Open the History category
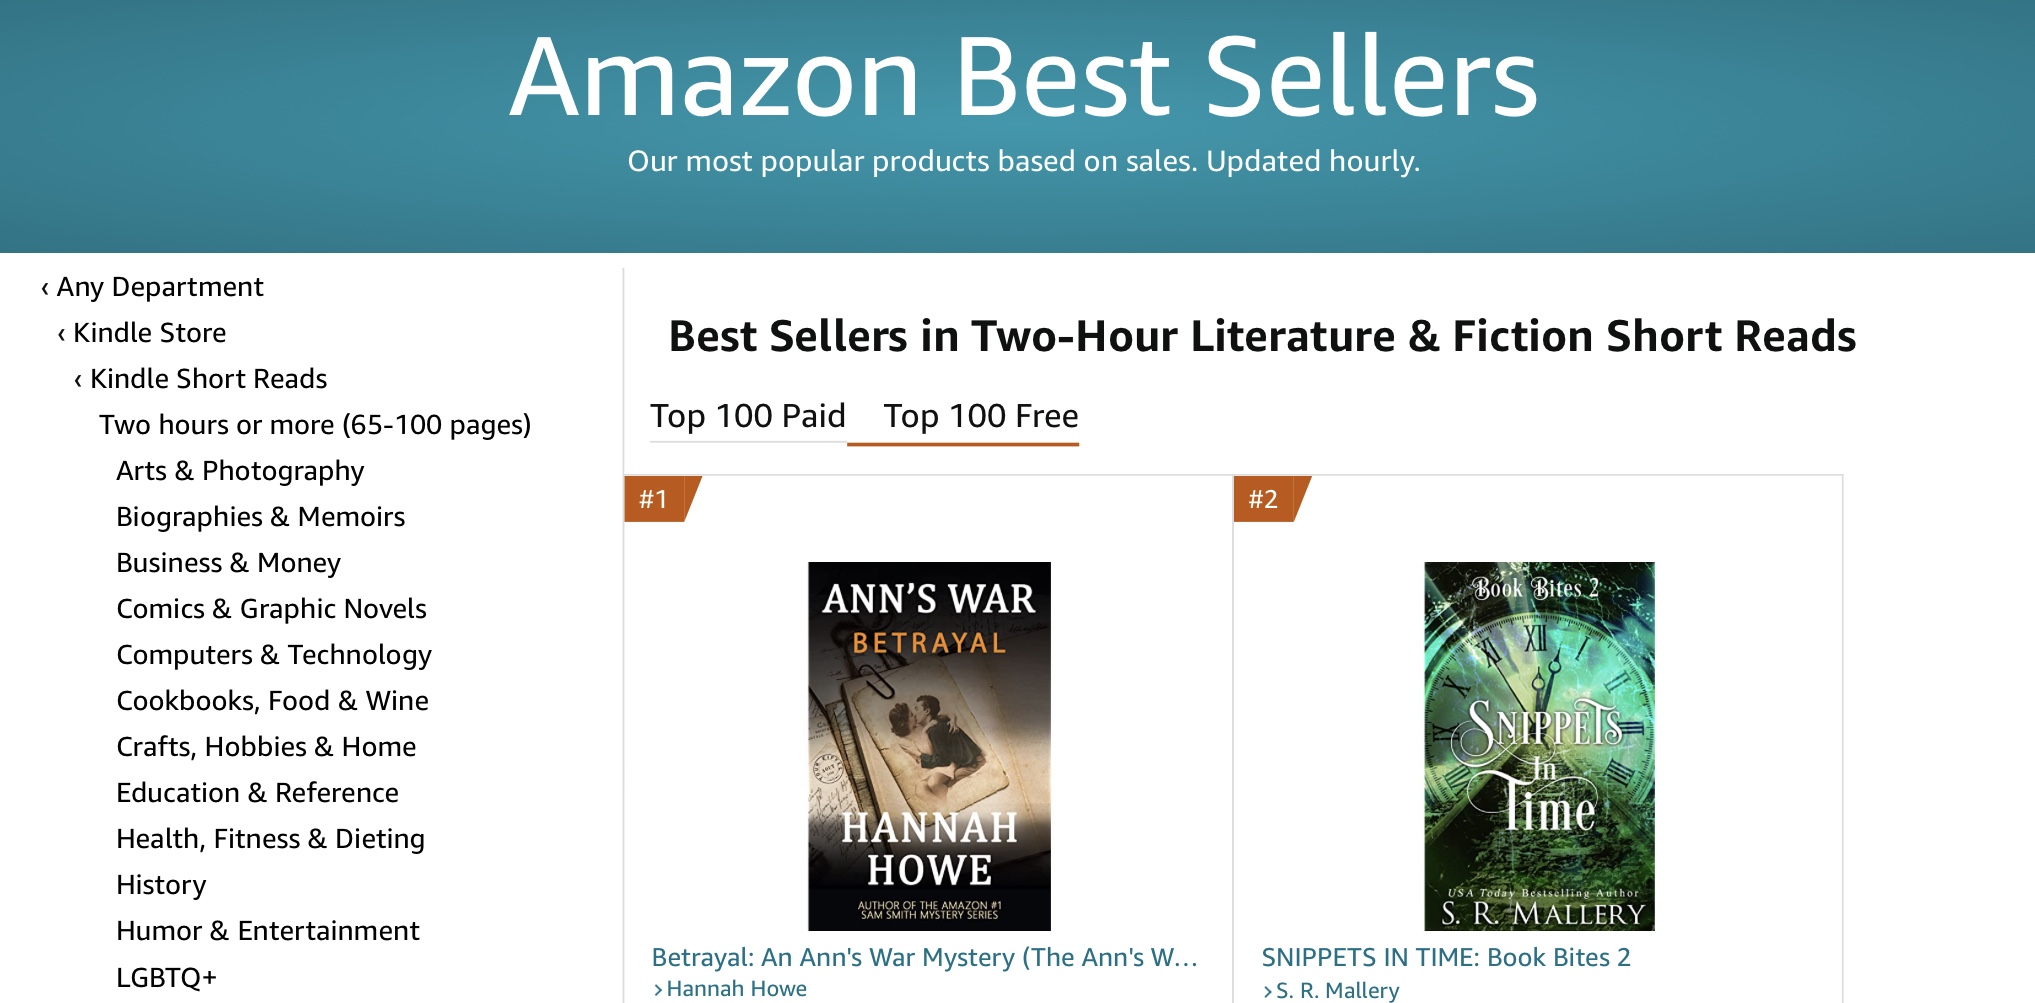Screen dimensions: 2035x1003 click(x=161, y=885)
